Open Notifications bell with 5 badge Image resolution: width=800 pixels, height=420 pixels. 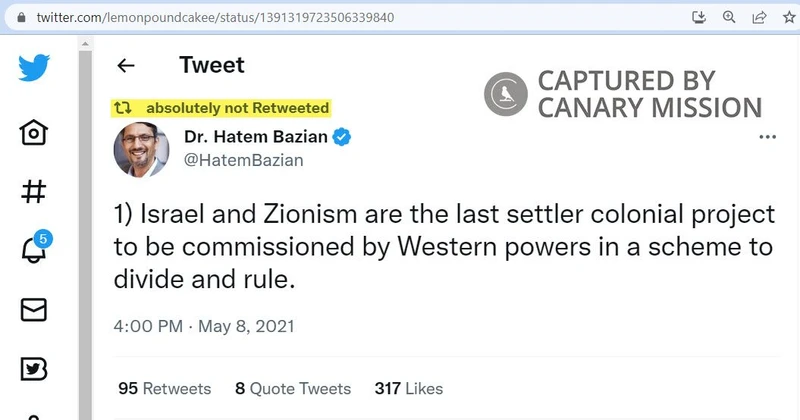pyautogui.click(x=33, y=251)
